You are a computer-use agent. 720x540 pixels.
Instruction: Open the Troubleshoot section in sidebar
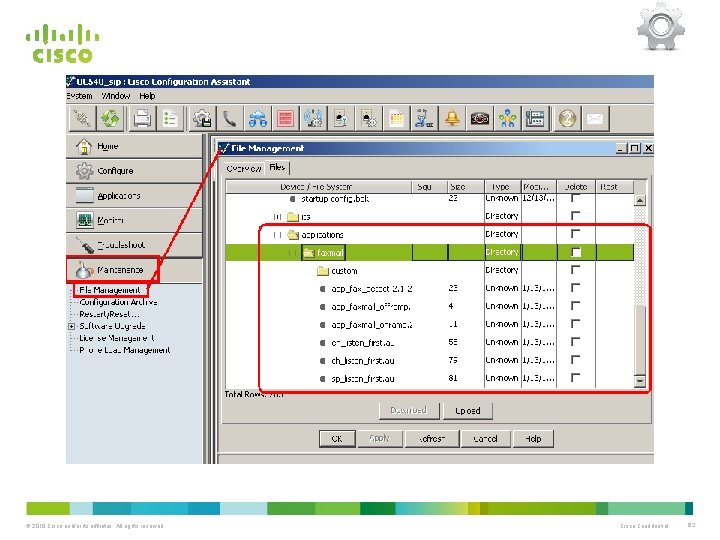click(x=134, y=245)
